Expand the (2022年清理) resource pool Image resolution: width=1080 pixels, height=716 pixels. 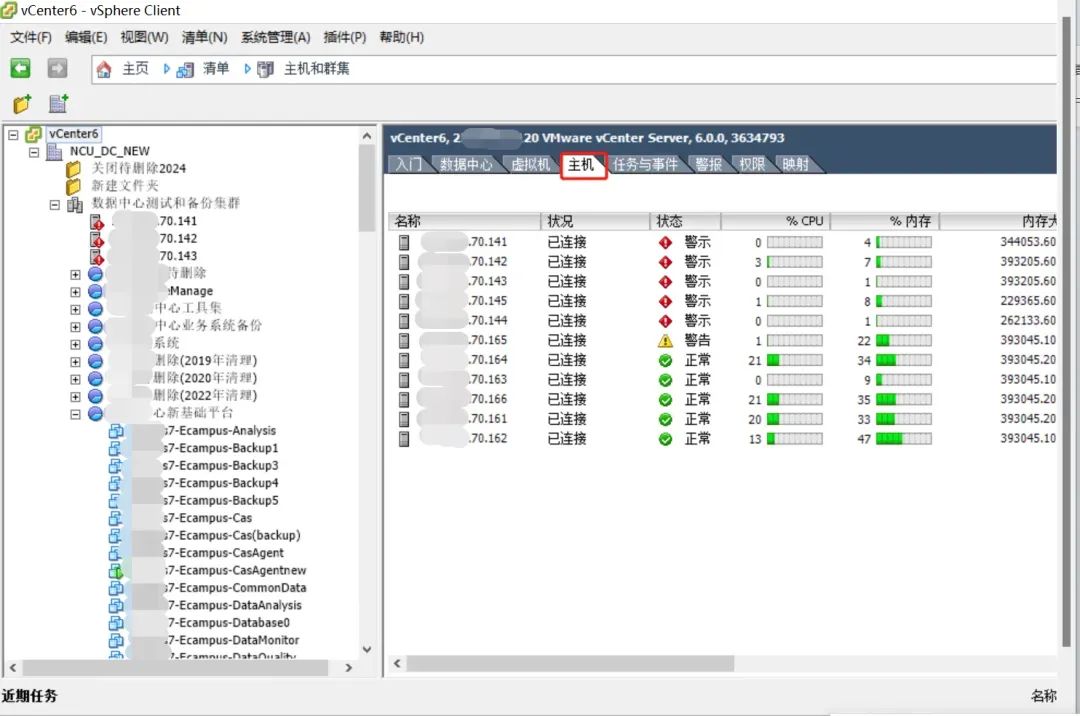point(75,397)
